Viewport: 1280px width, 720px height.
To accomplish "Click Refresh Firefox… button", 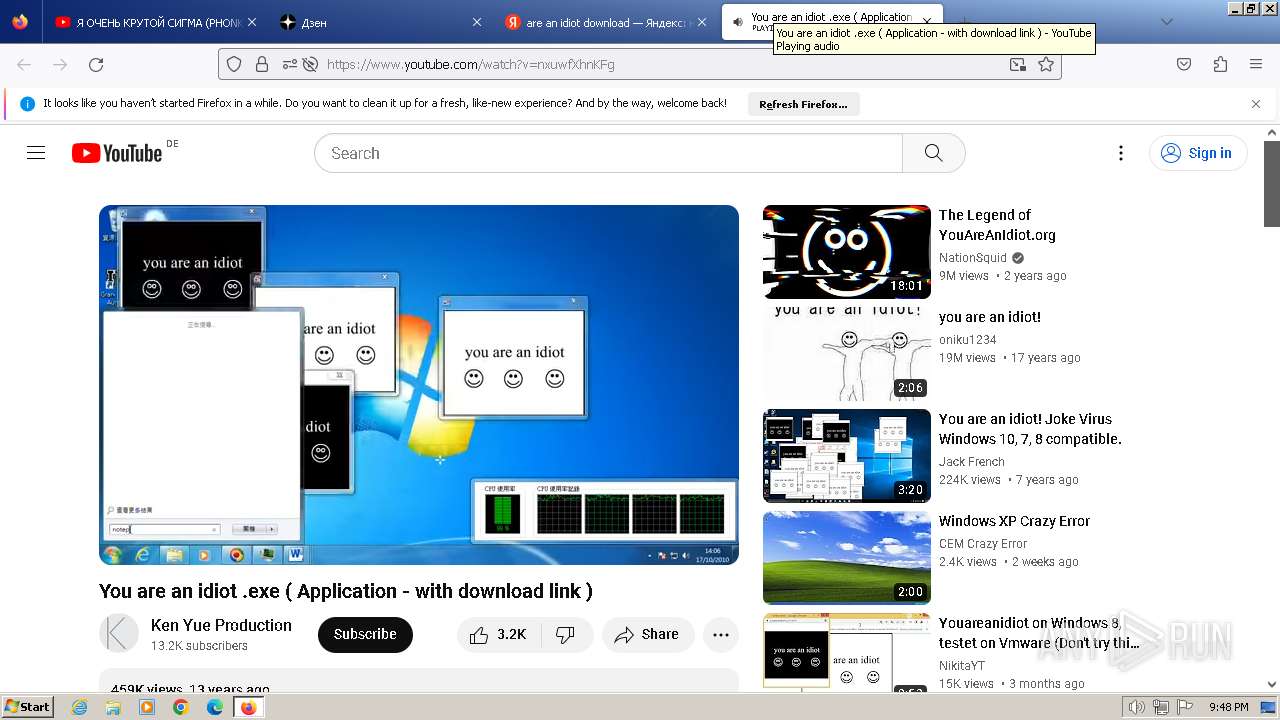I will pyautogui.click(x=803, y=104).
